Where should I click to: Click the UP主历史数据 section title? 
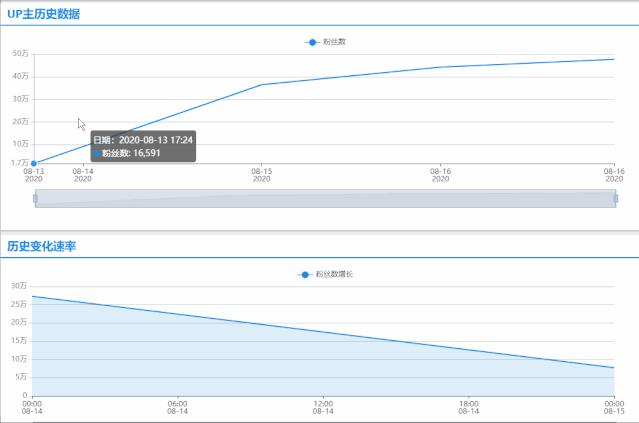click(43, 14)
